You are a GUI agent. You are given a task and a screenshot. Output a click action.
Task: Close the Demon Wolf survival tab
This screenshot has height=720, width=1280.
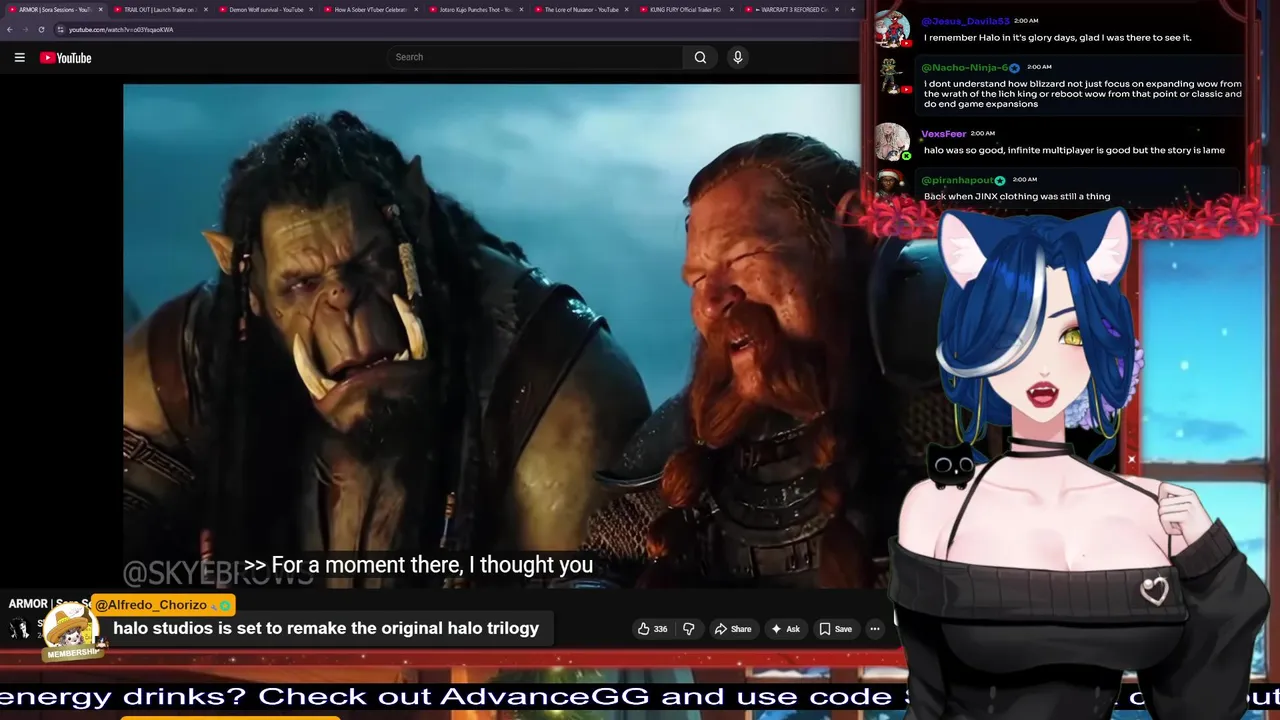[311, 10]
